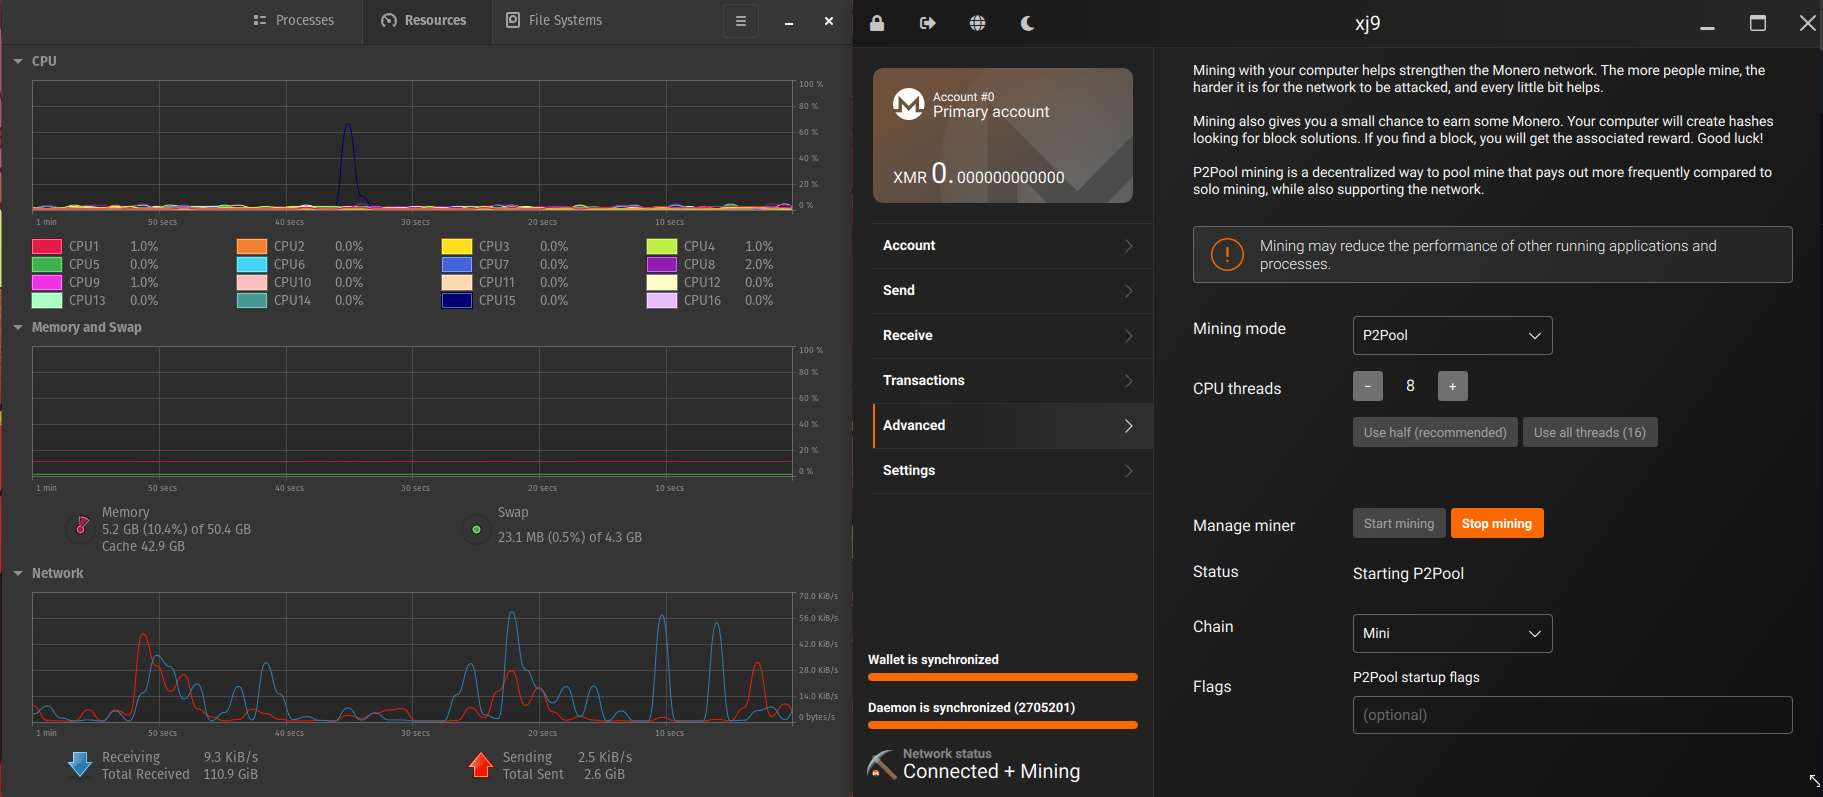
Task: Click the File Systems tab icon
Action: (x=513, y=20)
